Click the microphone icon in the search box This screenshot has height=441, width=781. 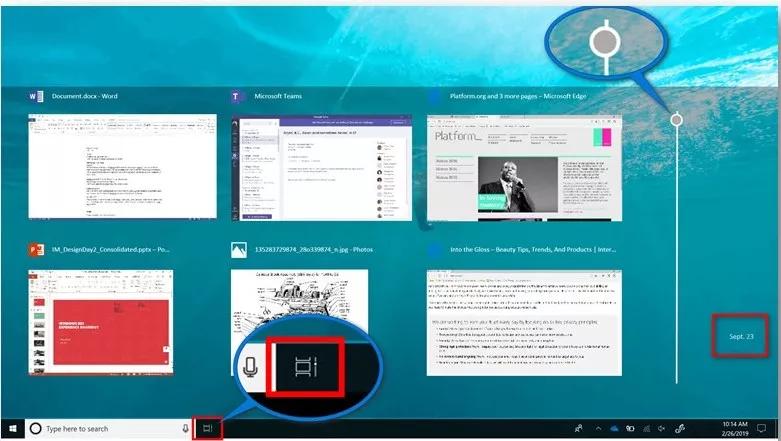click(186, 429)
